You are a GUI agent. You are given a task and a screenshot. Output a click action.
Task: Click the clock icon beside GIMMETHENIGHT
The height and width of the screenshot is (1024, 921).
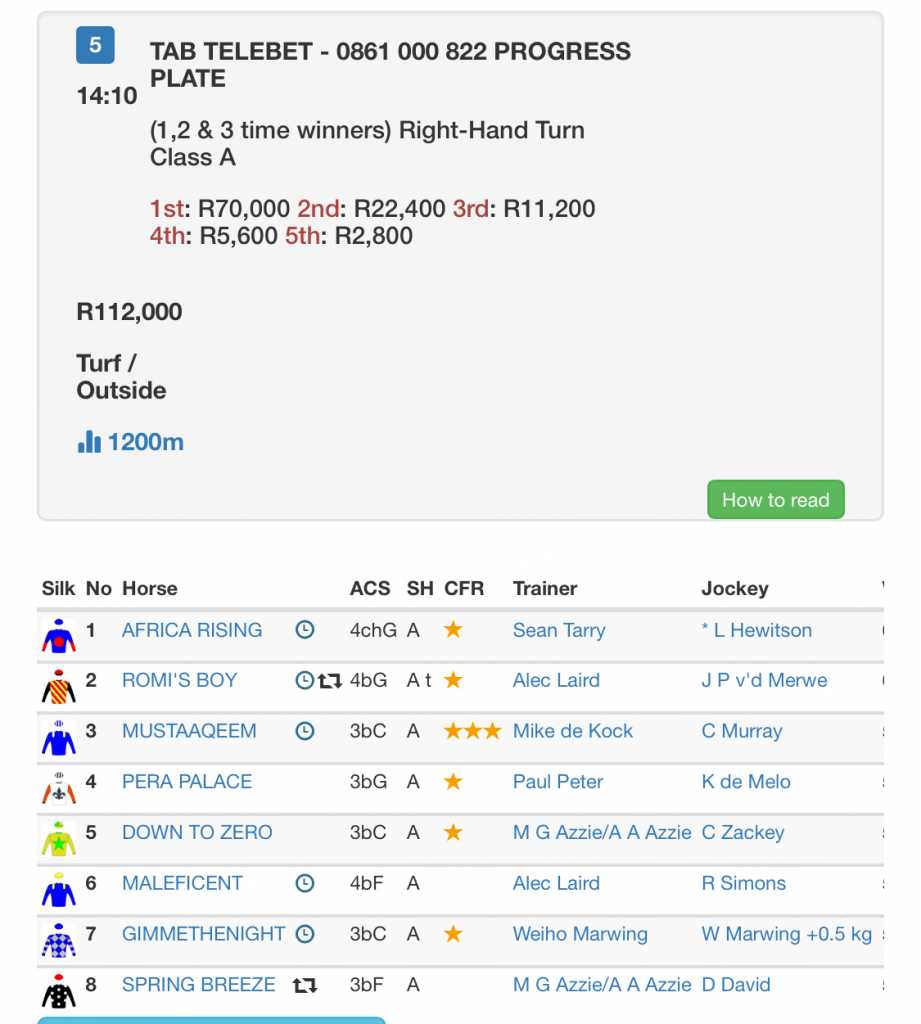(305, 934)
